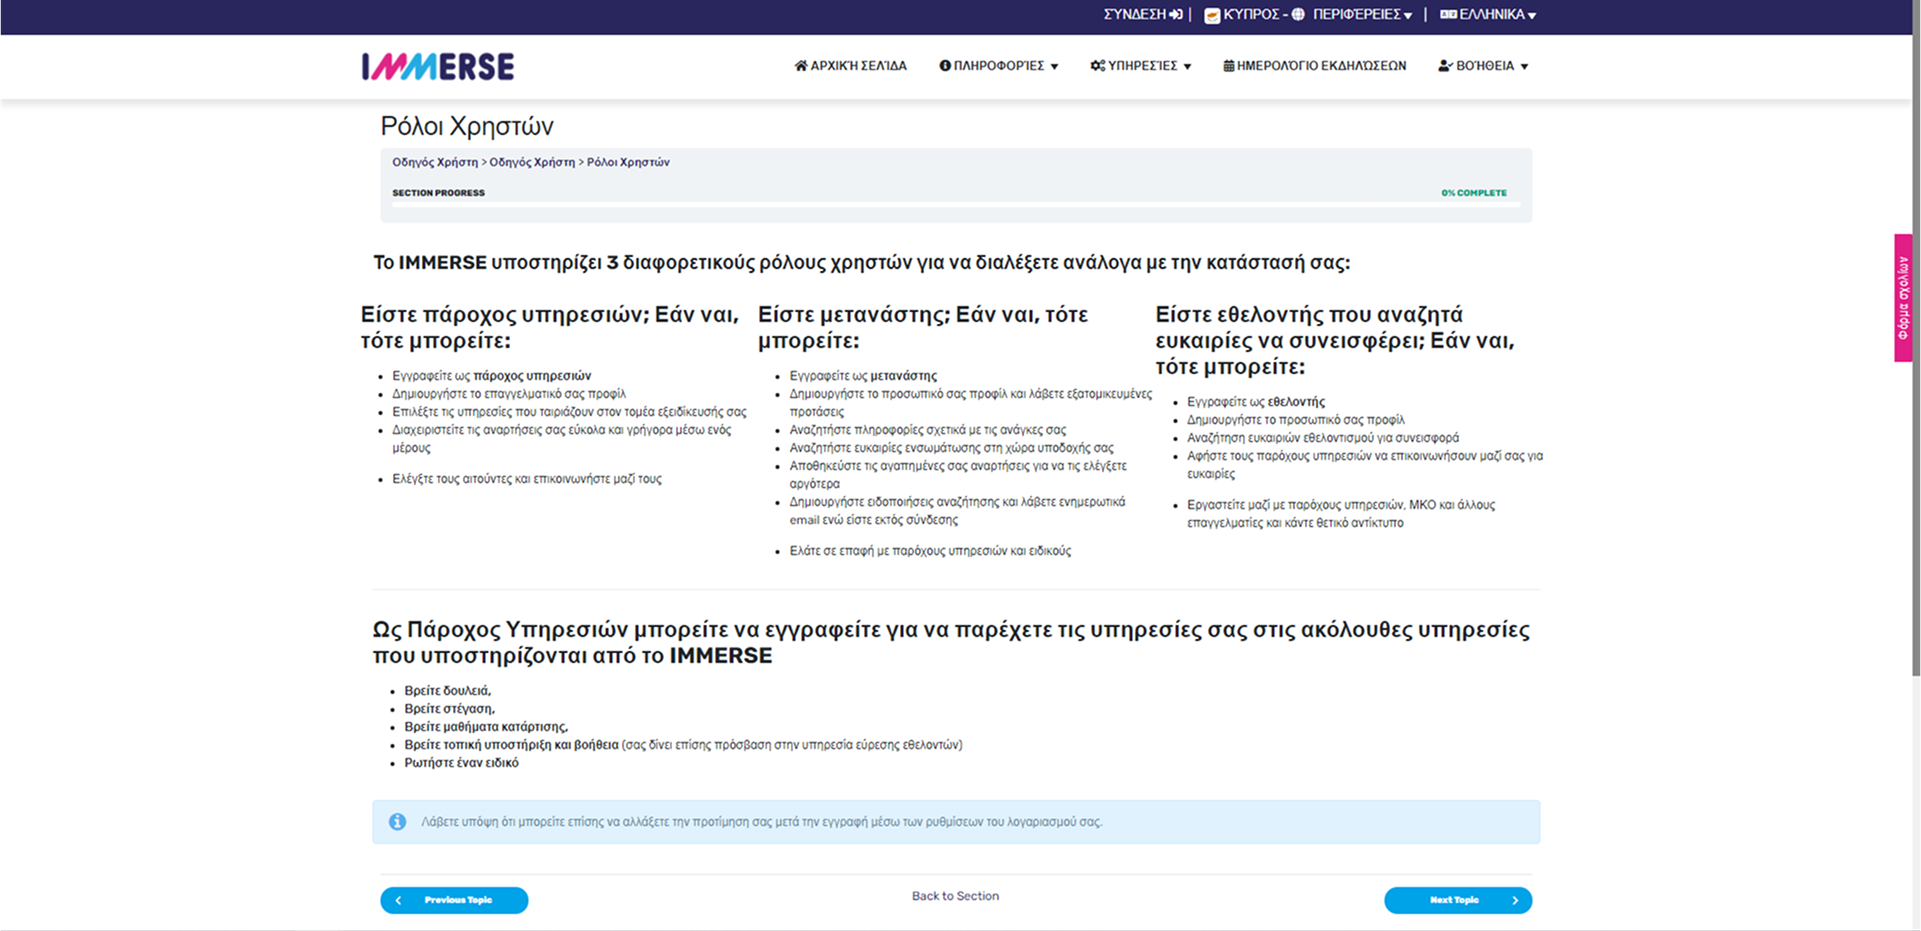Screen dimensions: 1921x931
Task: Open the ΥΠΗΡΕΣΊΕΣ menu
Action: (x=1141, y=66)
